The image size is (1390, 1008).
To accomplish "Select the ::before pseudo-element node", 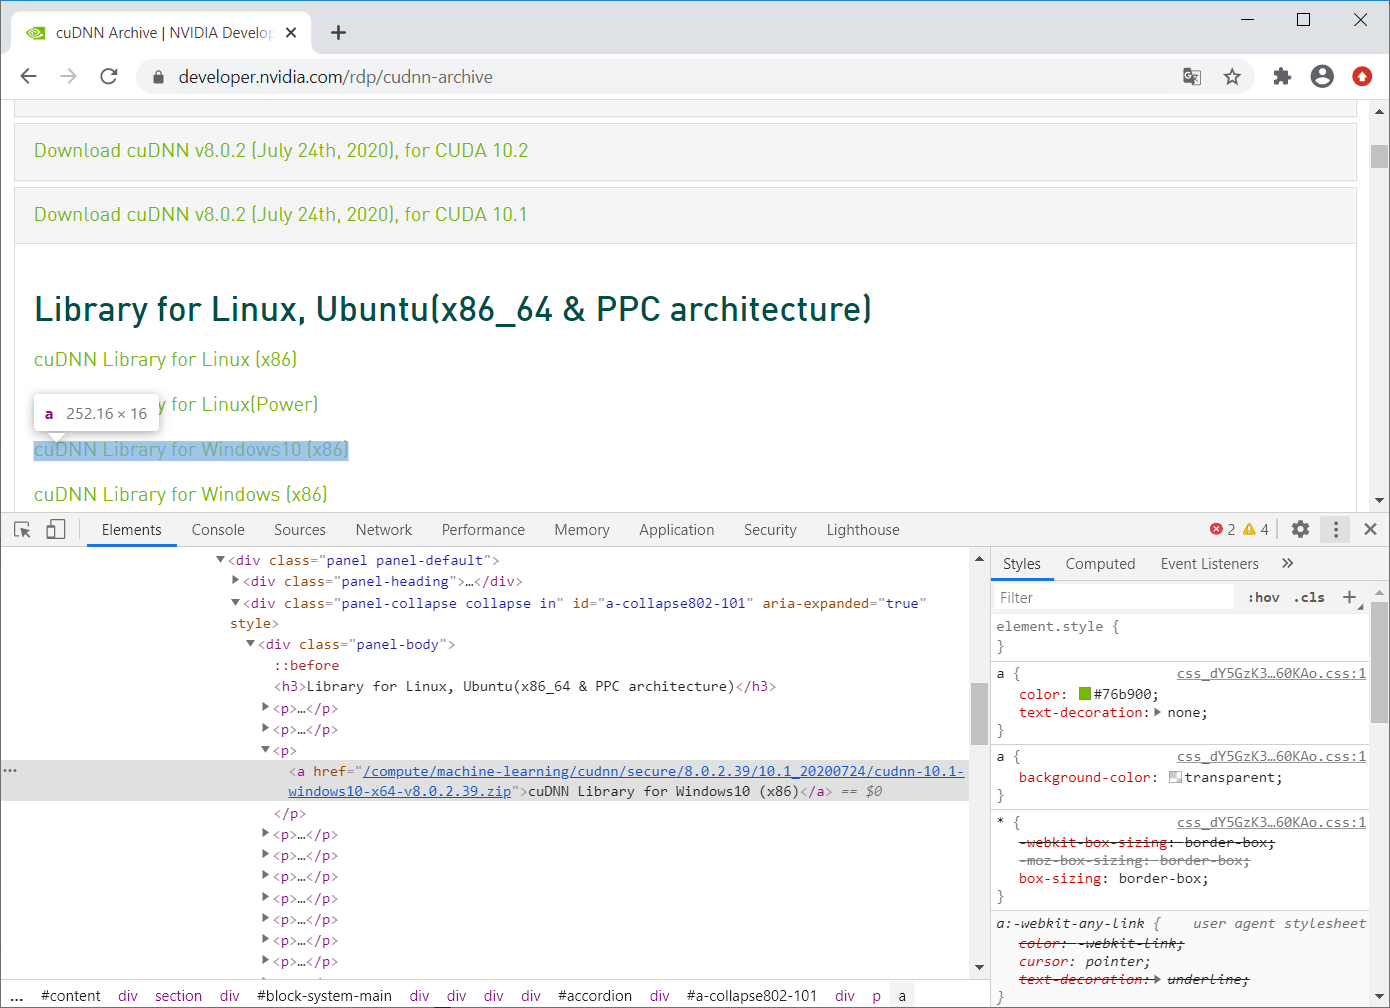I will coord(306,665).
